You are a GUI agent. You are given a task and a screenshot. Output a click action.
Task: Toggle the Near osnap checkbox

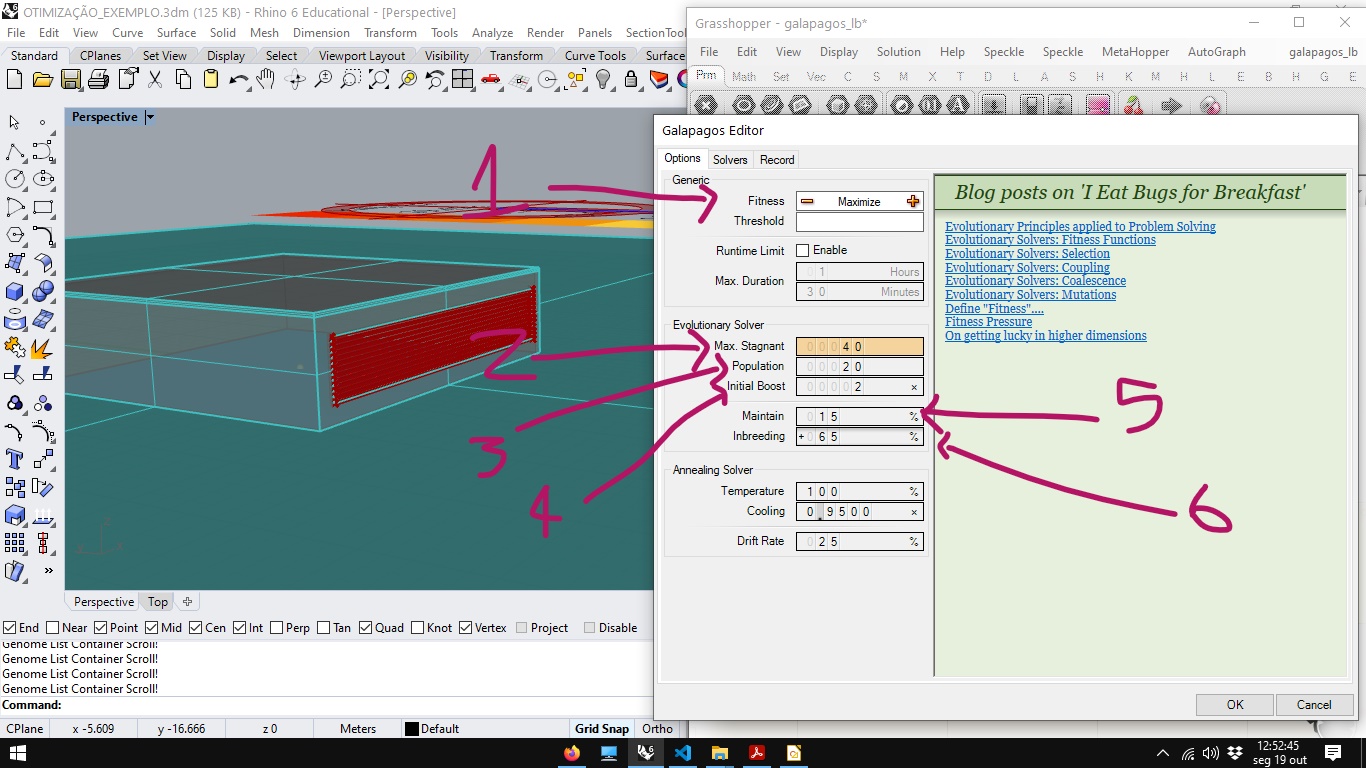pos(53,628)
